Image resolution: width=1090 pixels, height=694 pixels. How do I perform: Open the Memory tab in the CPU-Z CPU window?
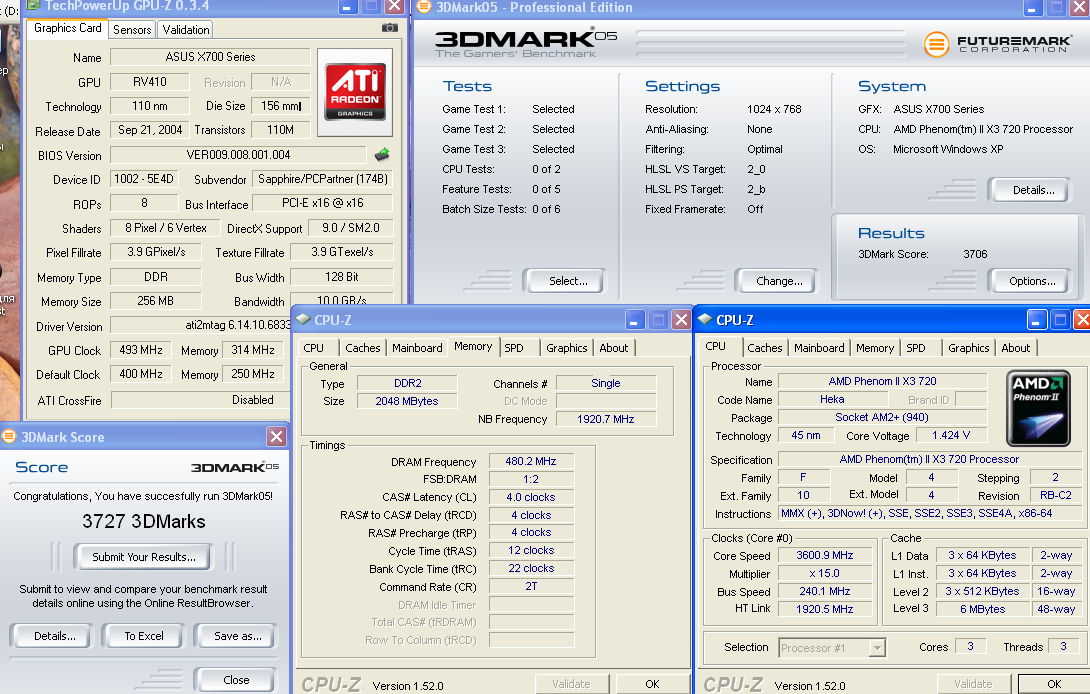pos(875,348)
